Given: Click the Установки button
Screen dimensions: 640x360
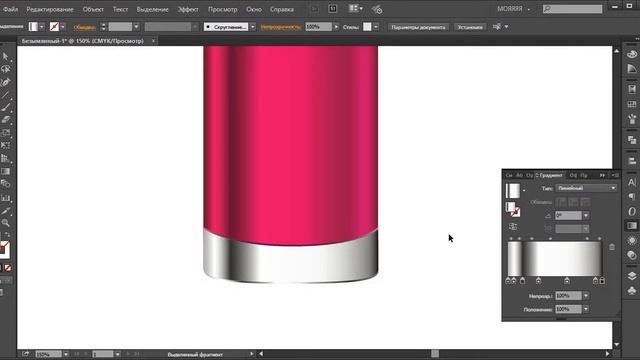Looking at the screenshot, I should click(x=469, y=27).
